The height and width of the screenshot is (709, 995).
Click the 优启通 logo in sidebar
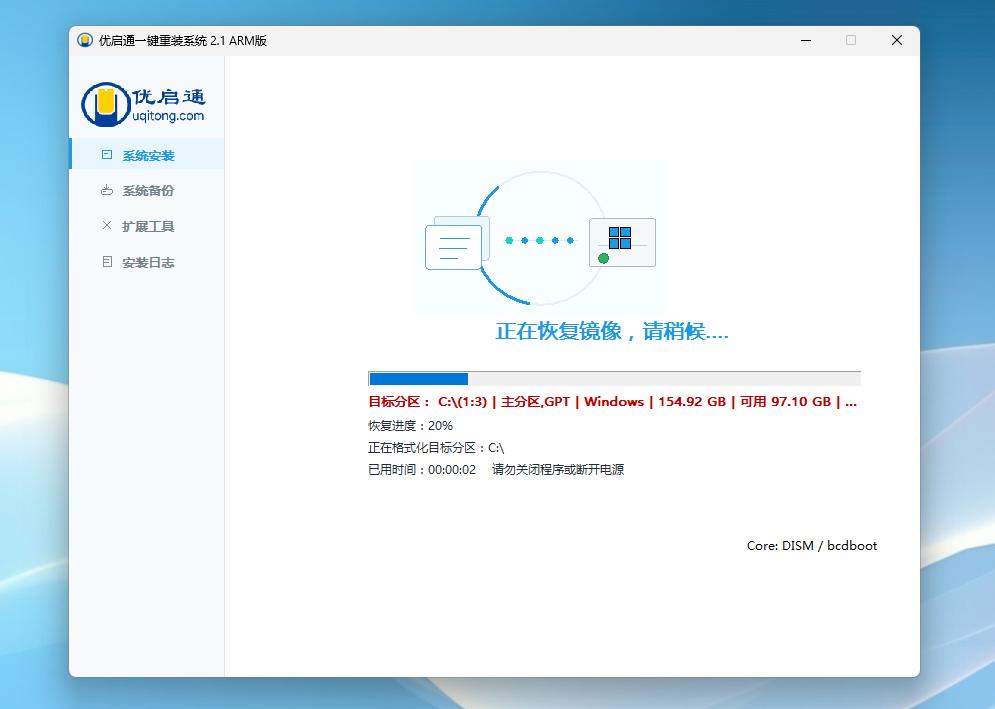[x=143, y=104]
